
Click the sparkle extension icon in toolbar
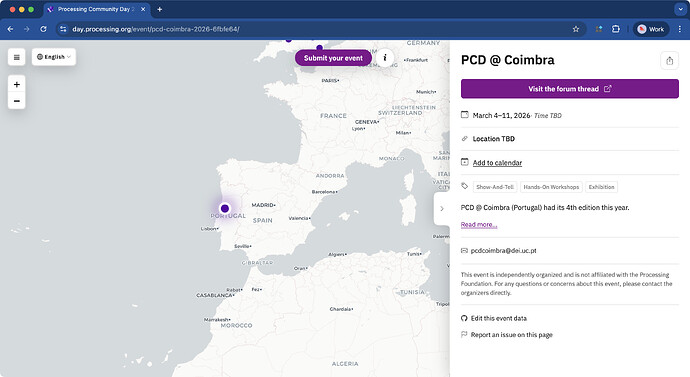598,29
